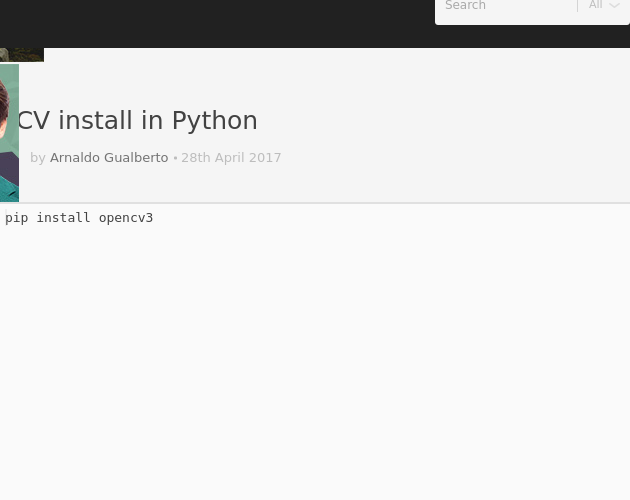Click the dot separator after author name
Image resolution: width=630 pixels, height=500 pixels.
[175, 158]
